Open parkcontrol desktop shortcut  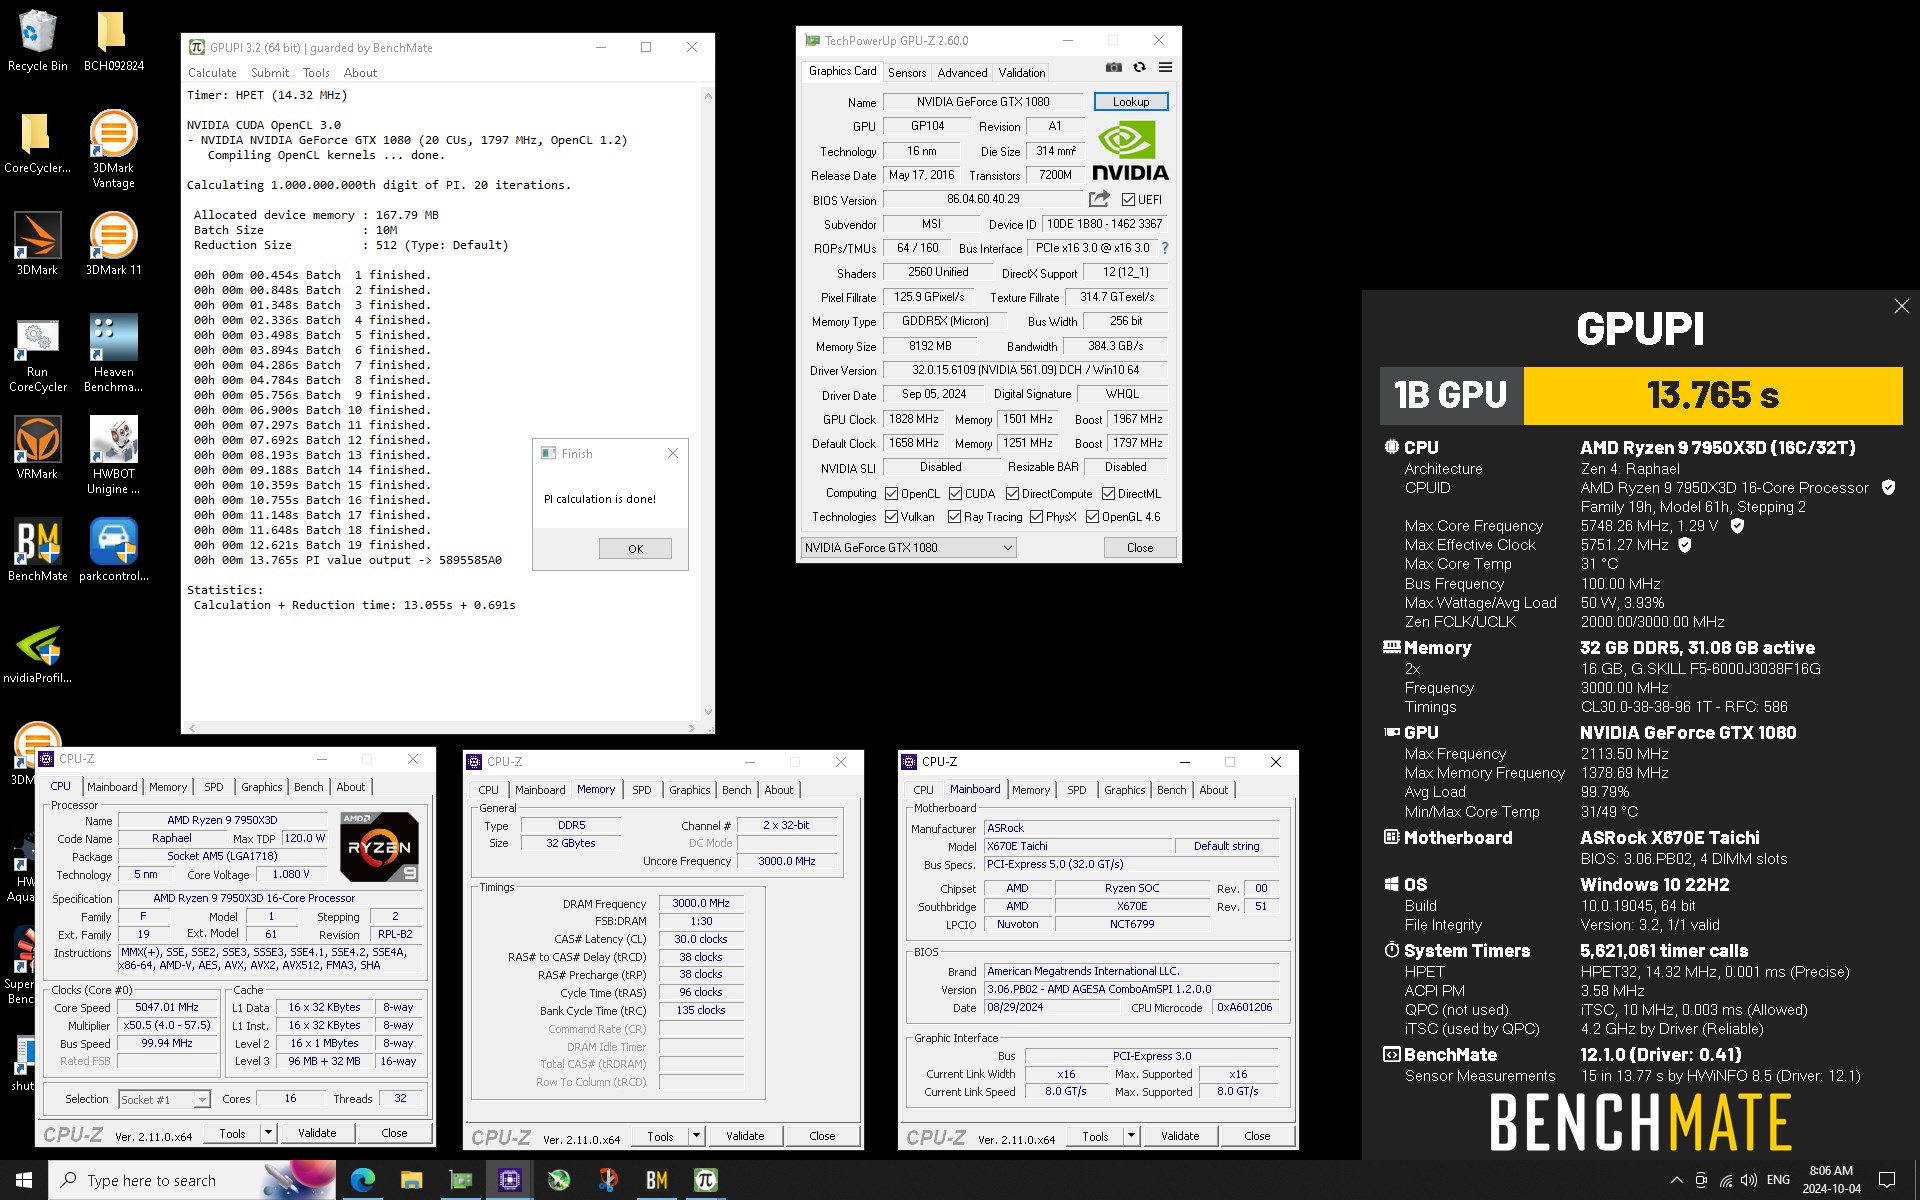point(113,550)
